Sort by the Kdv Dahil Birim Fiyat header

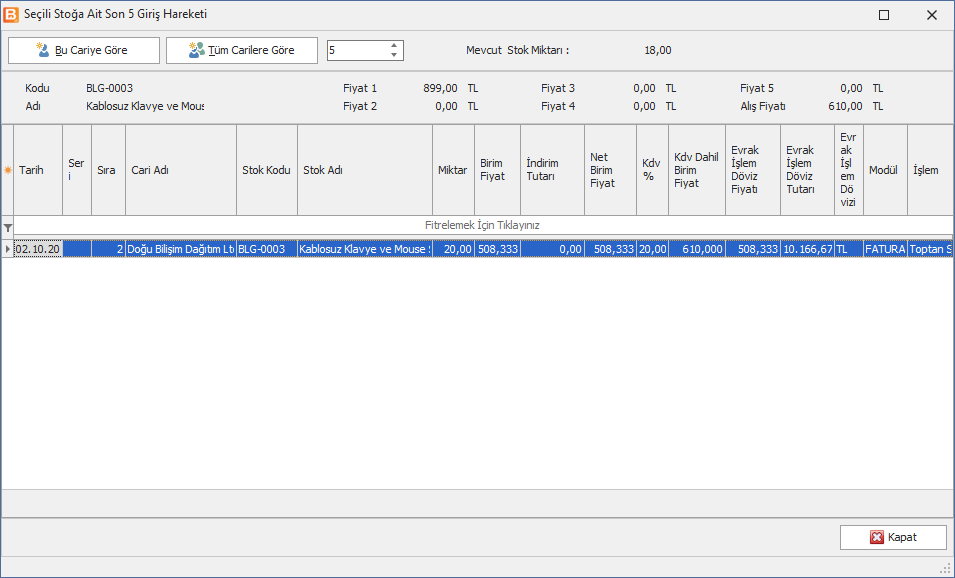(697, 170)
